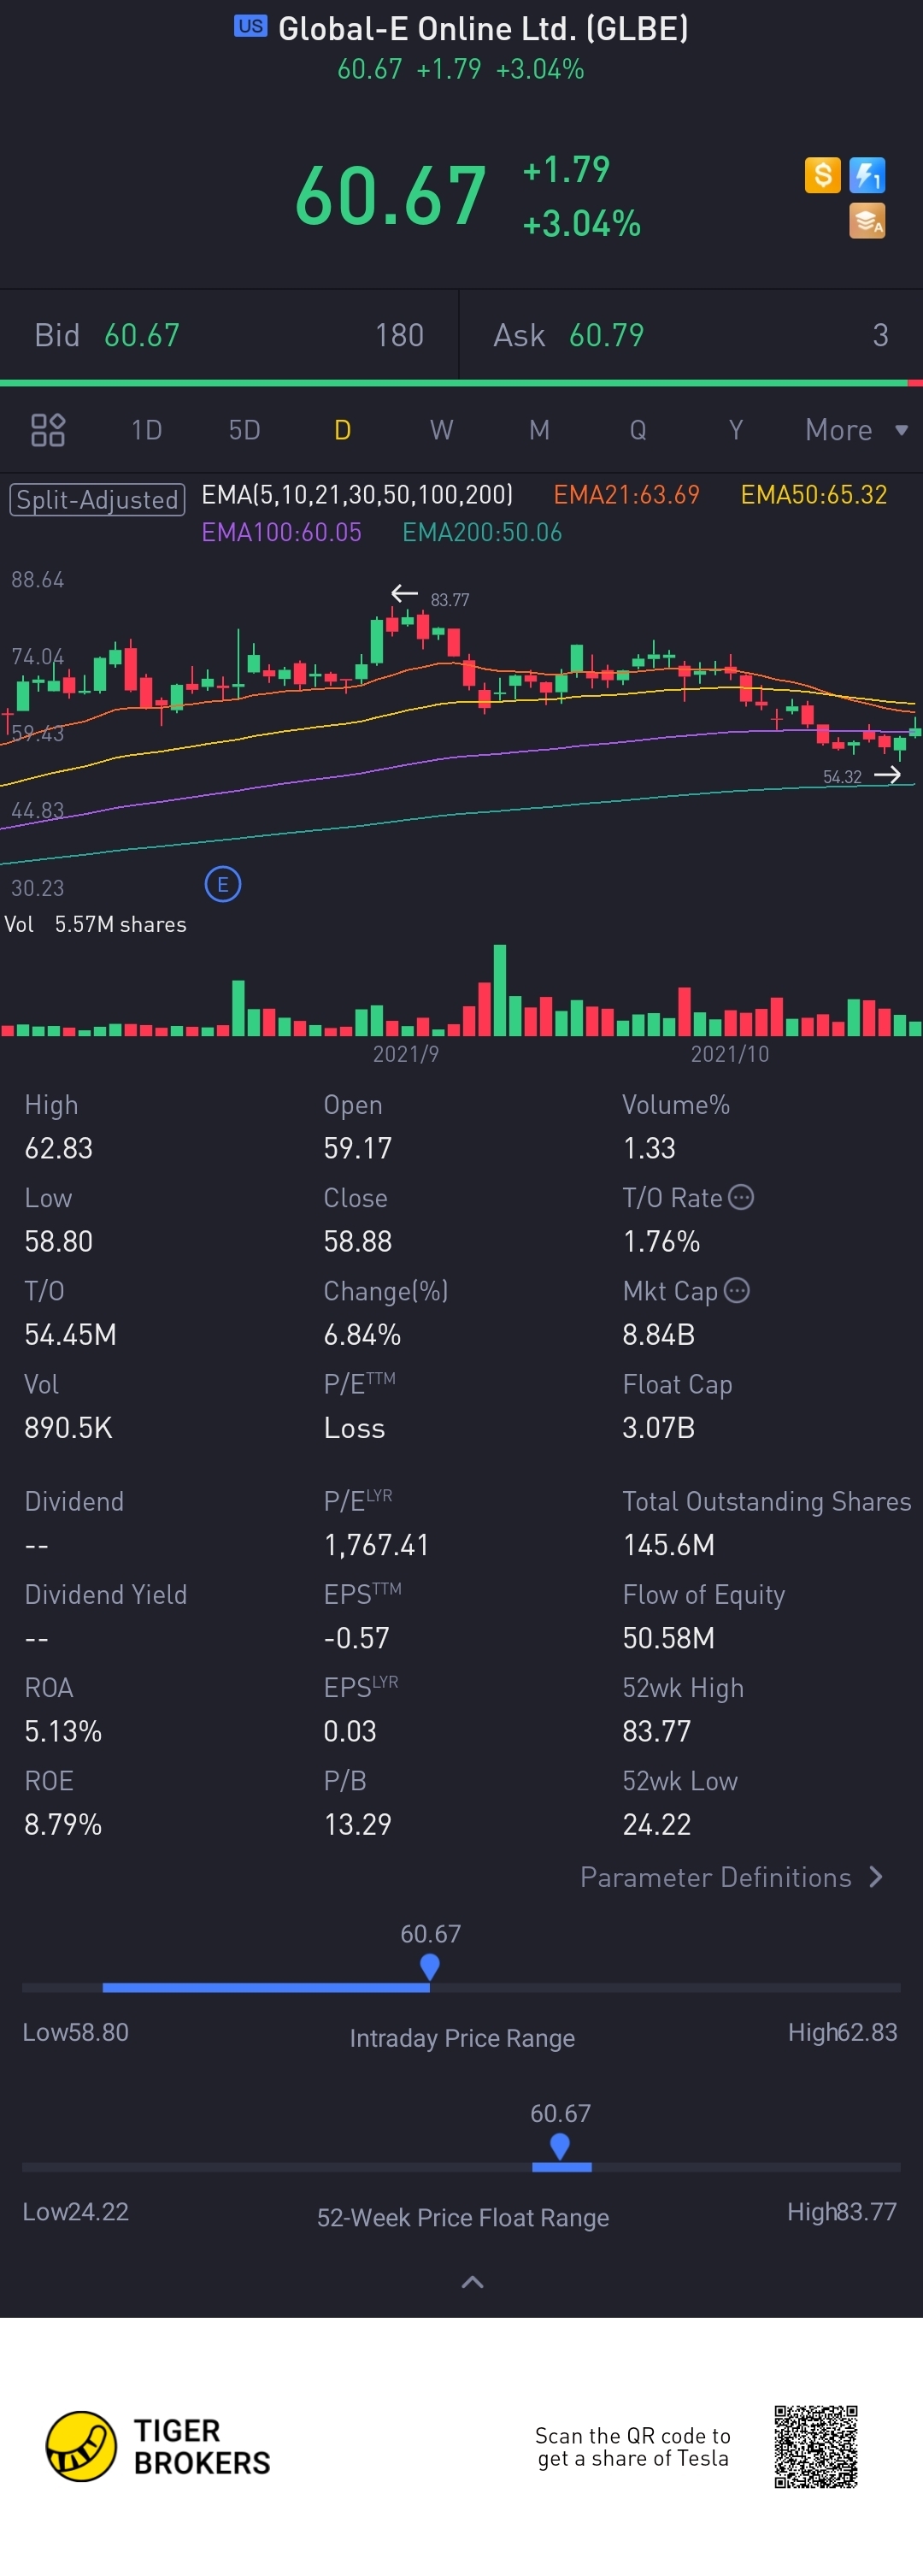The image size is (923, 2576).
Task: Collapse the details panel with up chevron
Action: pos(472,2282)
